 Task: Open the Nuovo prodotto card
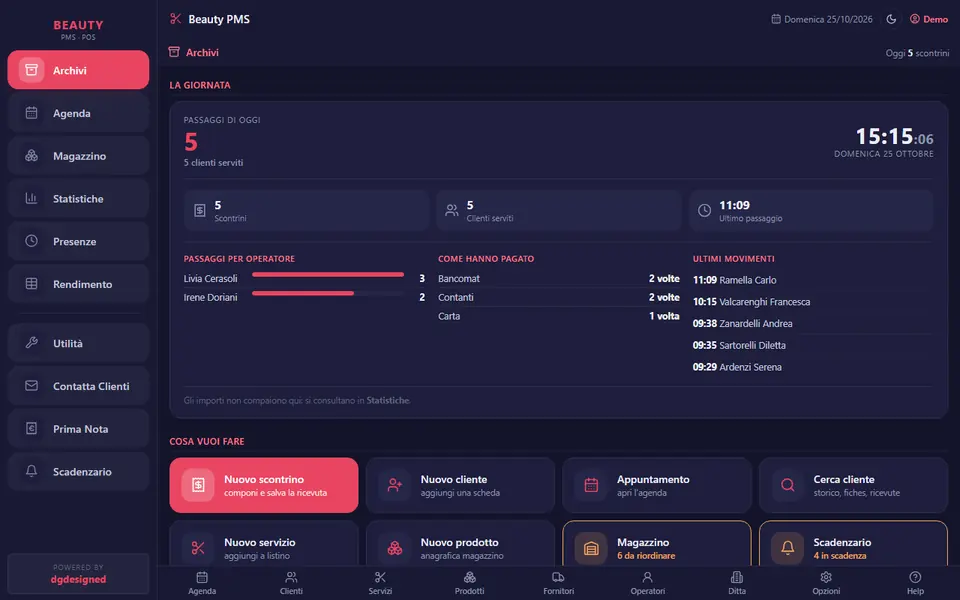coord(460,544)
